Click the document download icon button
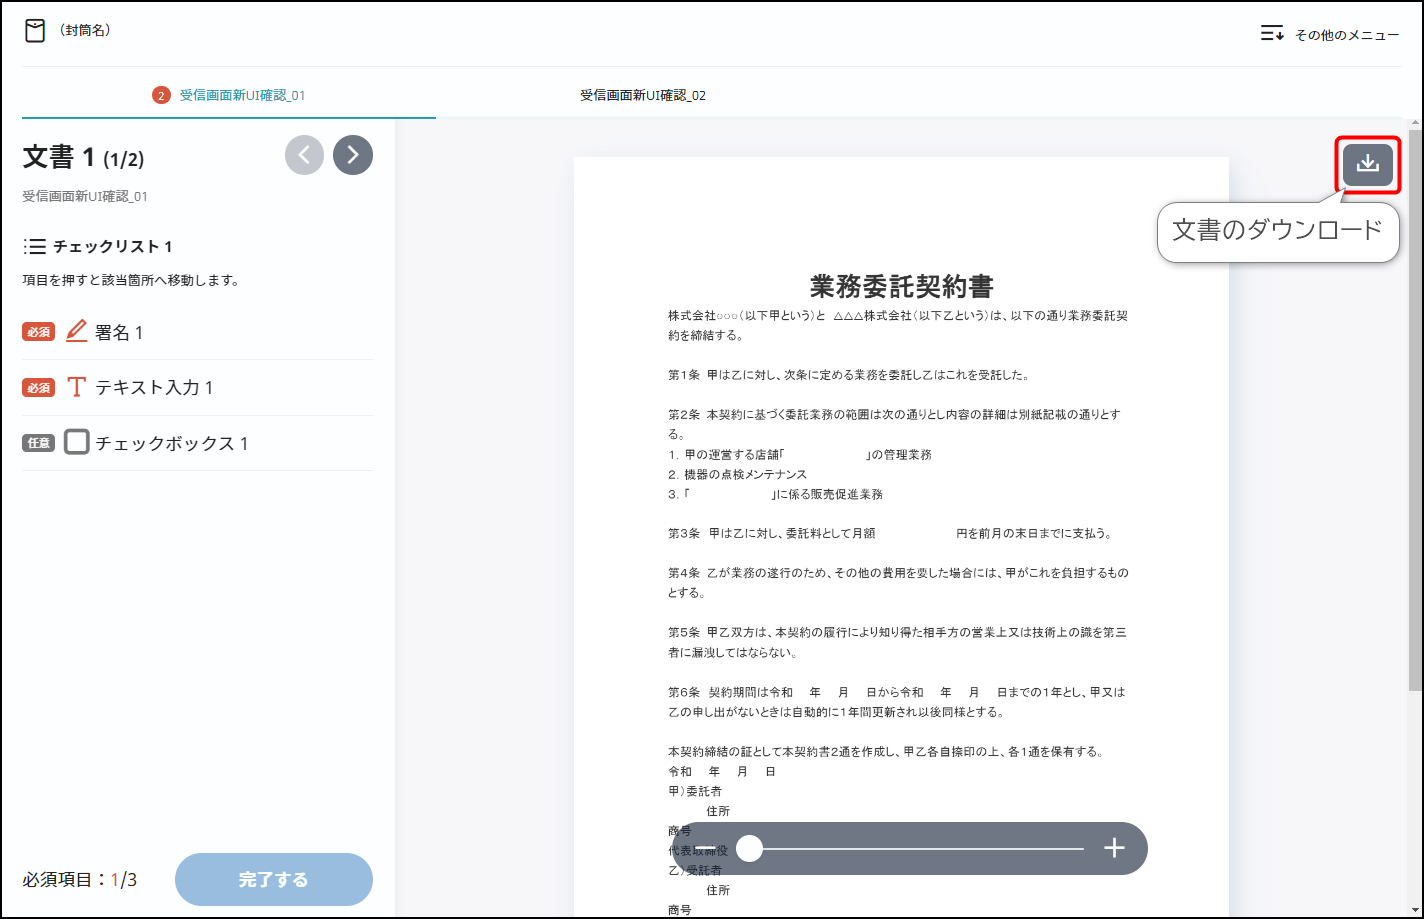The image size is (1424, 919). [x=1367, y=165]
